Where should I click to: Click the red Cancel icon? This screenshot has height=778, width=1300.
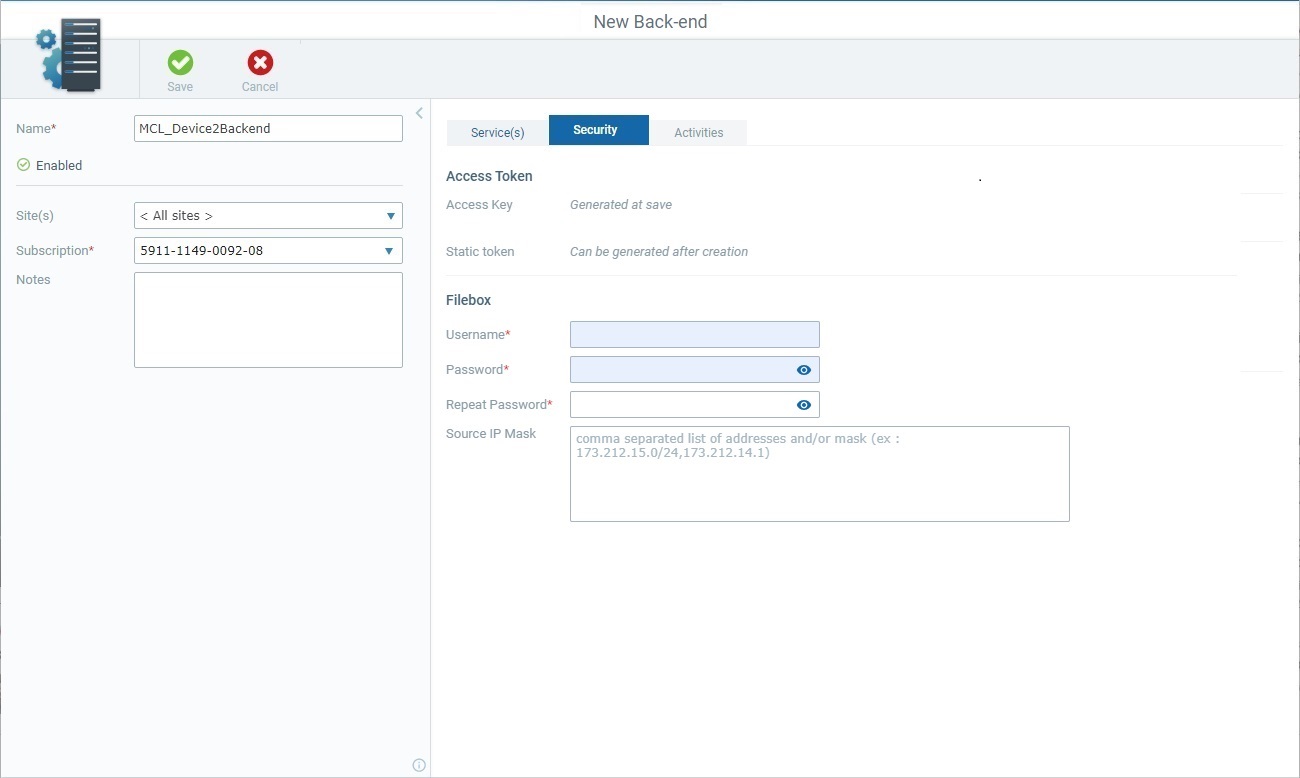tap(259, 64)
